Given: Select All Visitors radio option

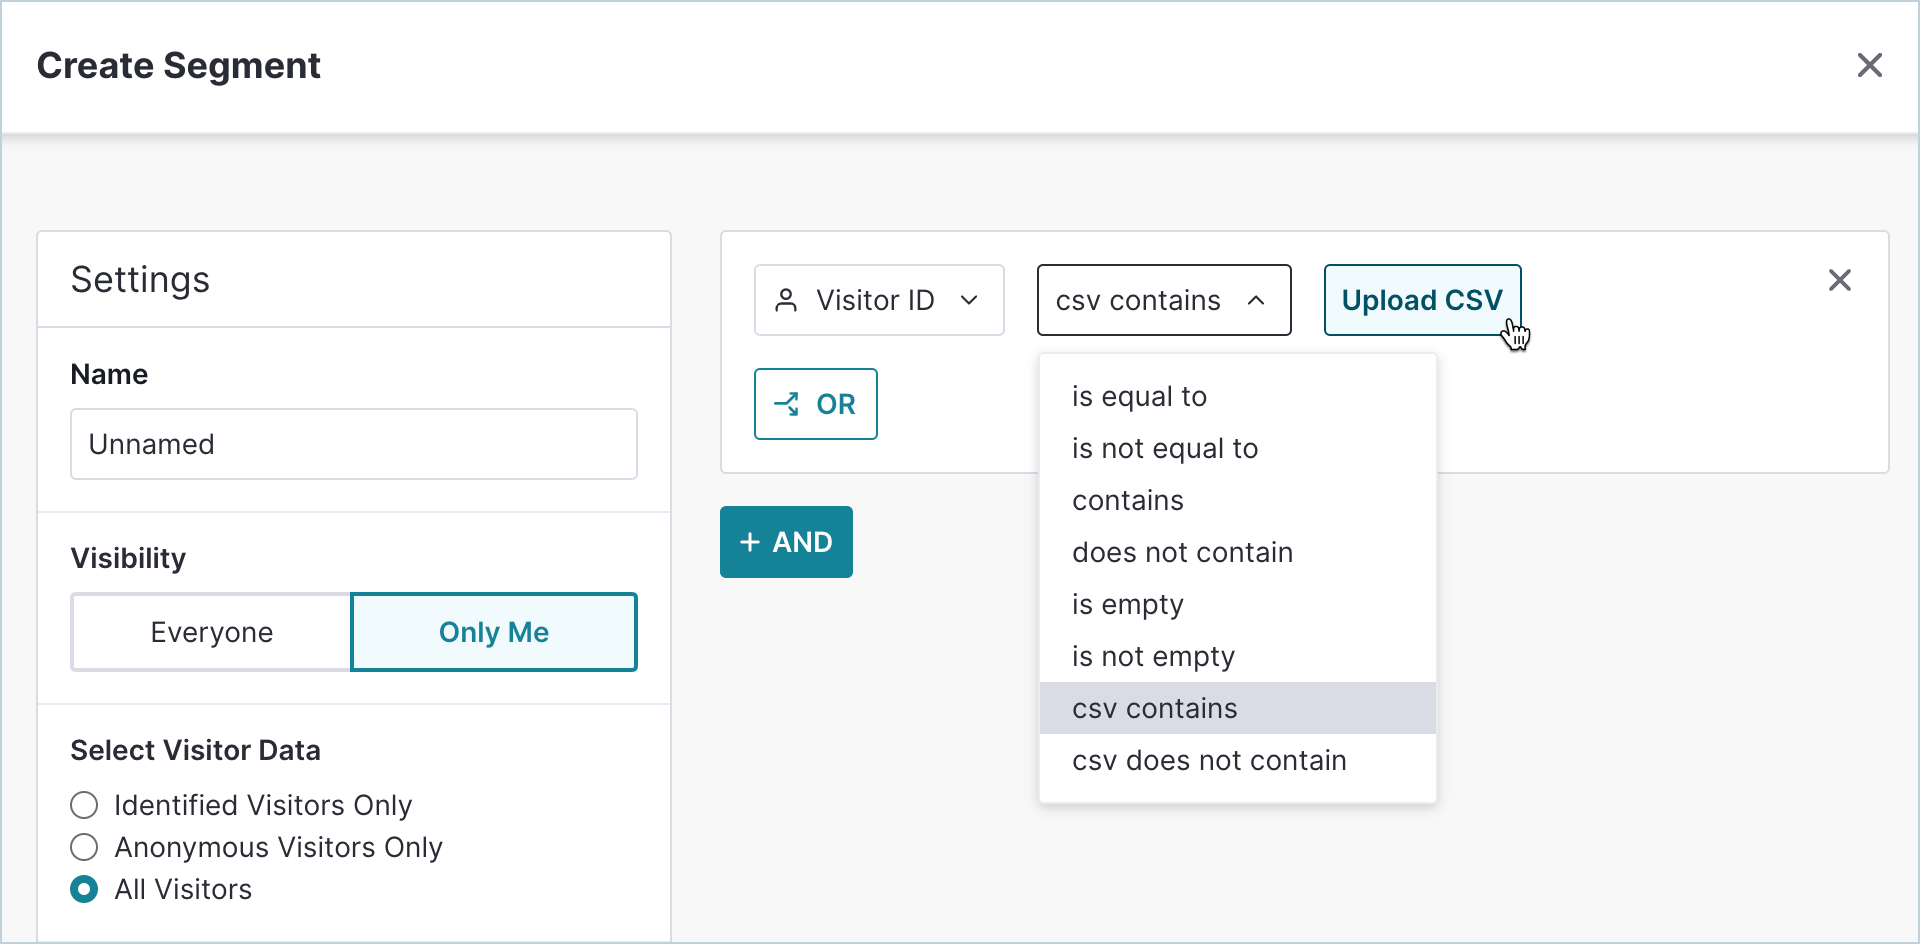Looking at the screenshot, I should [x=85, y=889].
